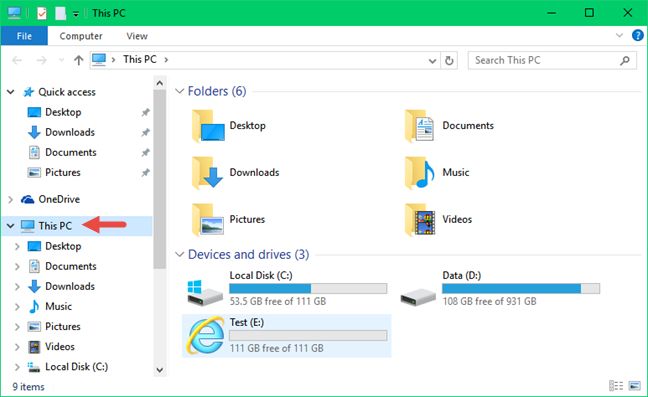Select the Documents folder icon
The height and width of the screenshot is (397, 648).
coord(419,126)
